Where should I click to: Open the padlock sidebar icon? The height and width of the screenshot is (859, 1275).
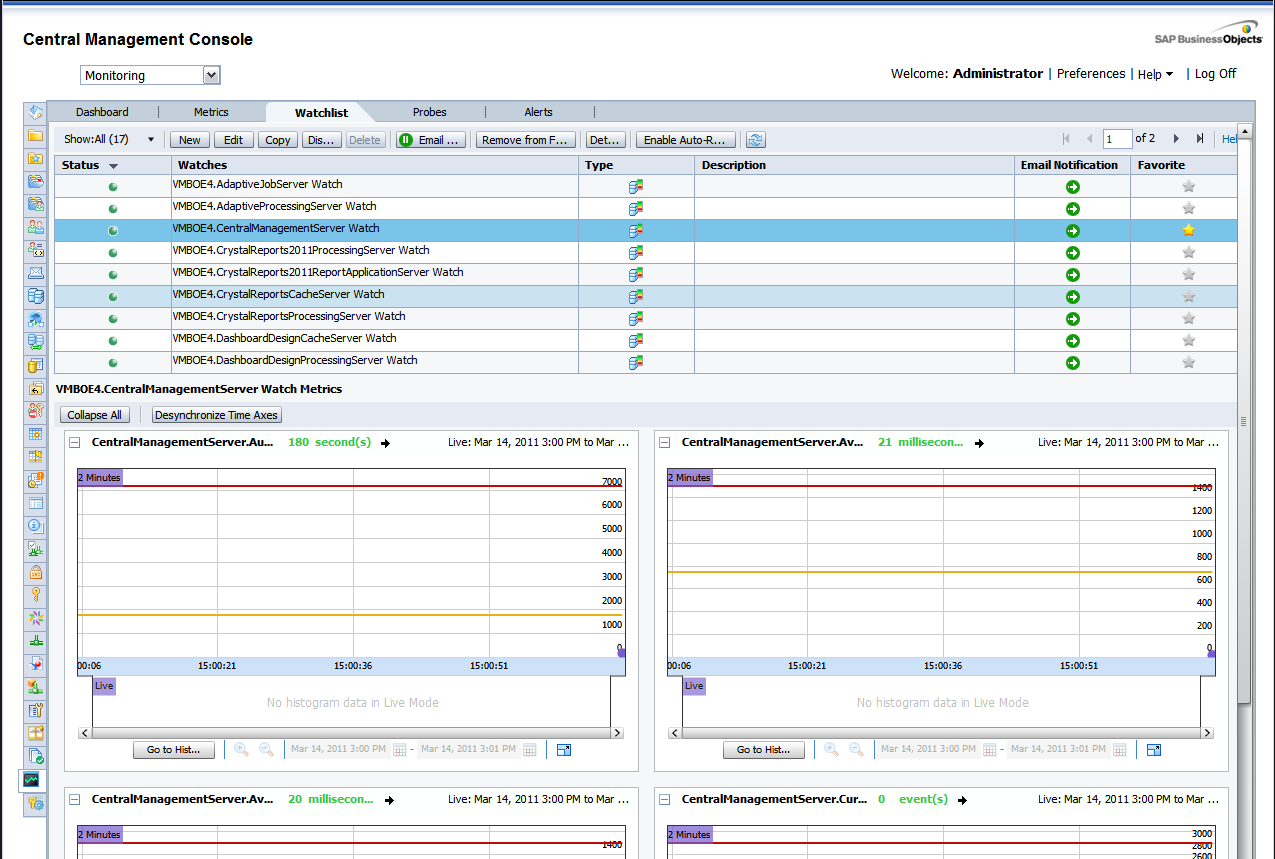[x=35, y=572]
